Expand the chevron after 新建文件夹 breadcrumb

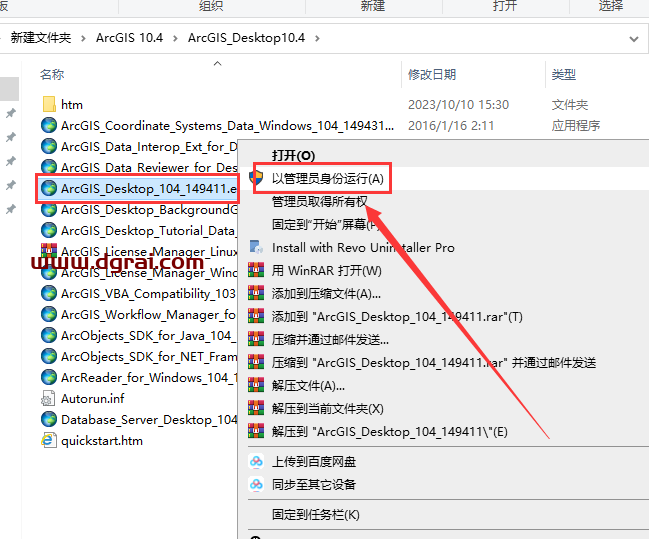click(84, 38)
